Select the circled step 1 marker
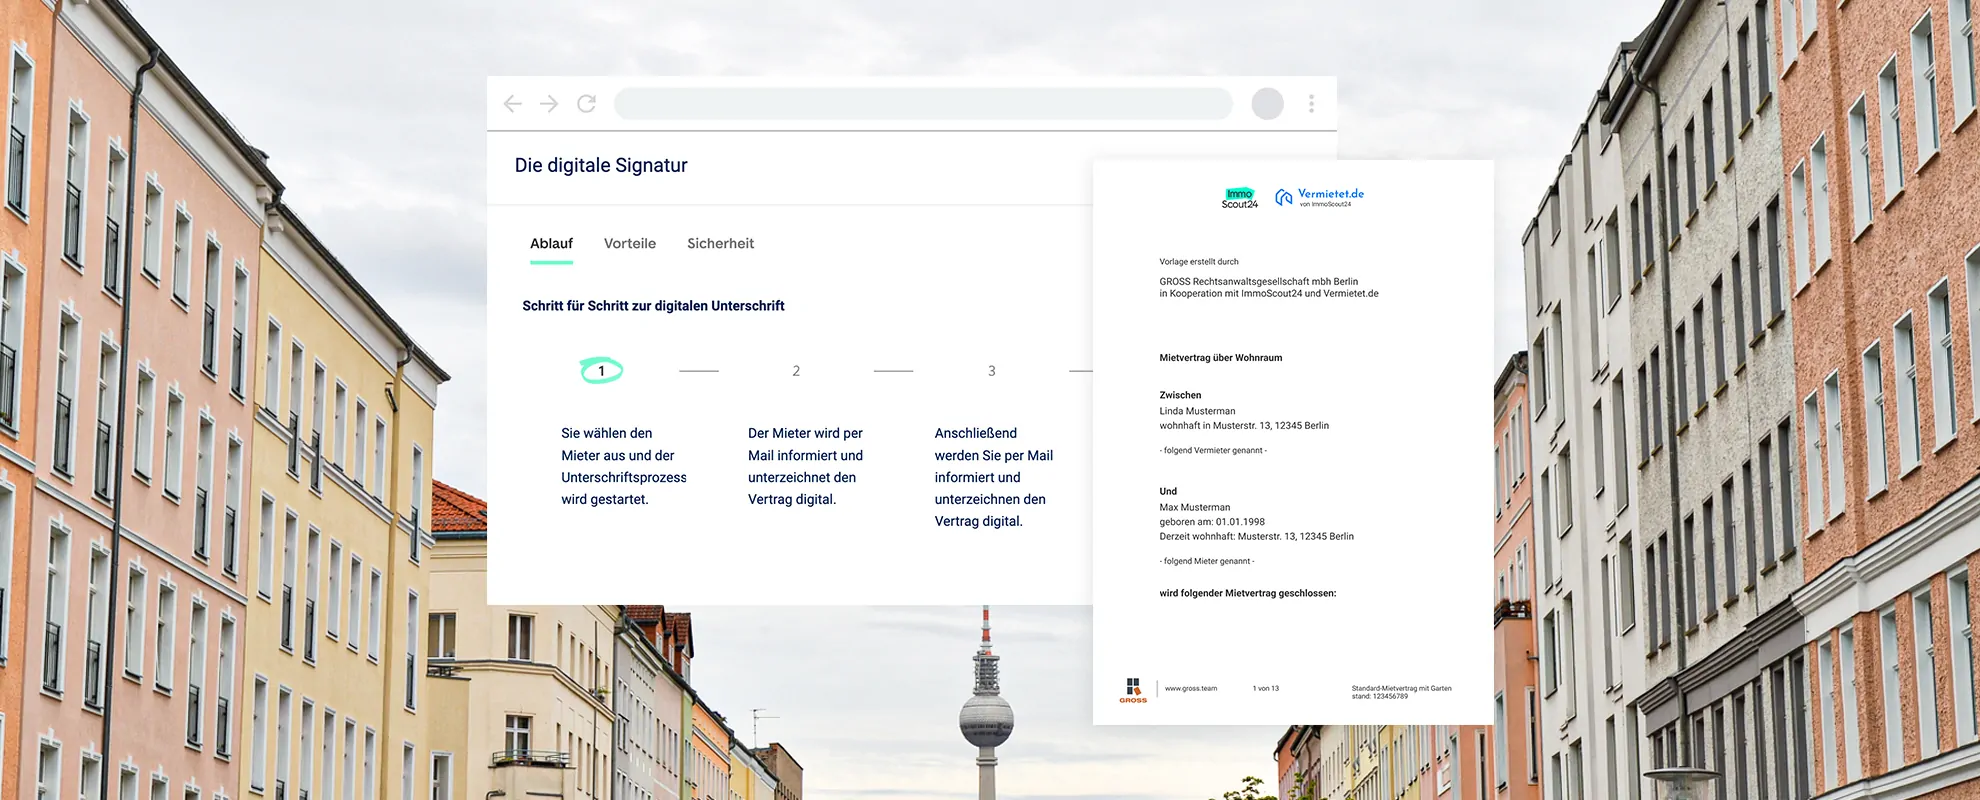The width and height of the screenshot is (1980, 800). (601, 371)
